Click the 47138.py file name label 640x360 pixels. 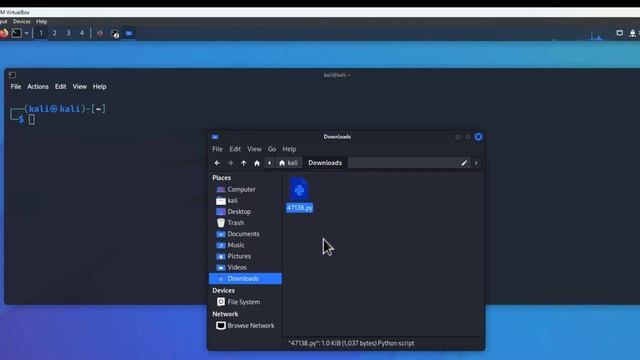point(300,208)
